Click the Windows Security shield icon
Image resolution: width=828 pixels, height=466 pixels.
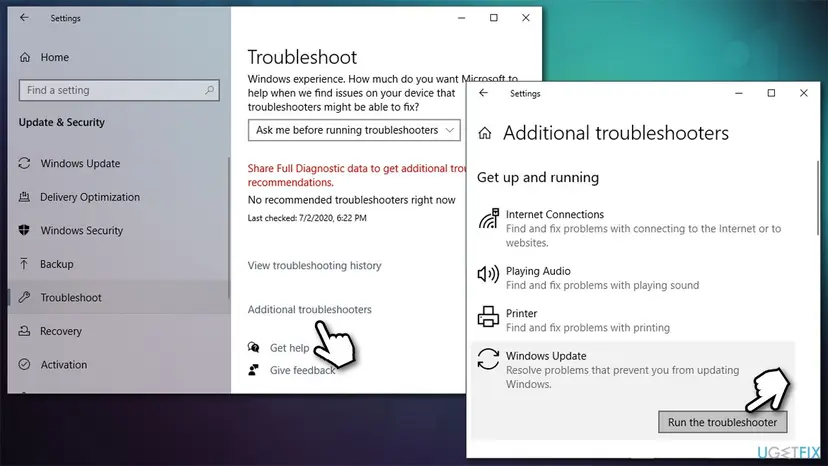tap(24, 230)
